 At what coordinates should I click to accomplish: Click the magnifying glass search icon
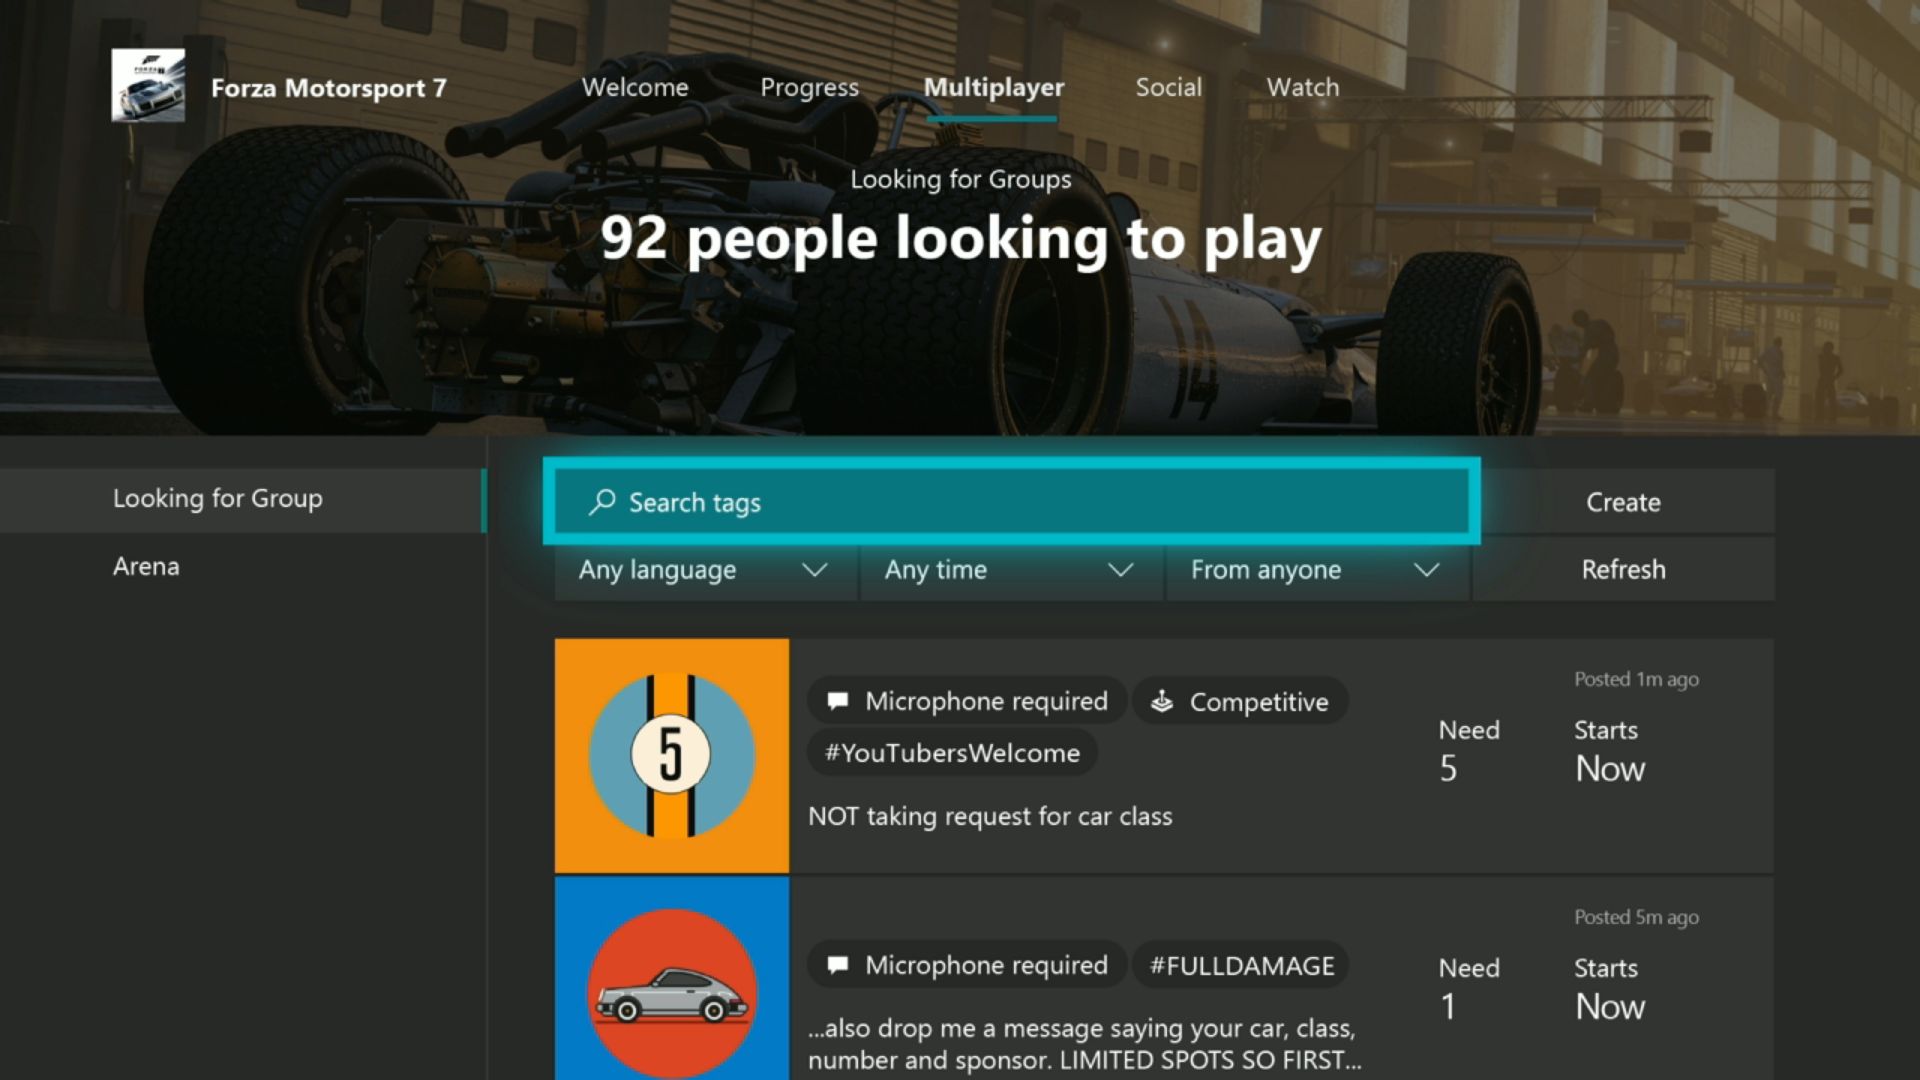point(602,502)
